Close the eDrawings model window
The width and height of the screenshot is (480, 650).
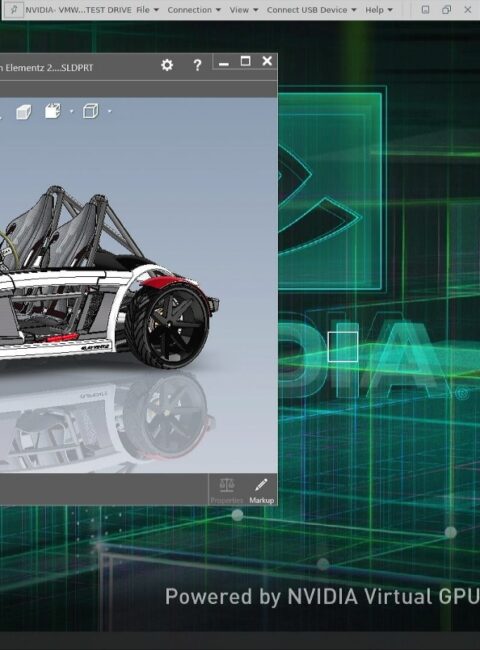click(x=267, y=61)
